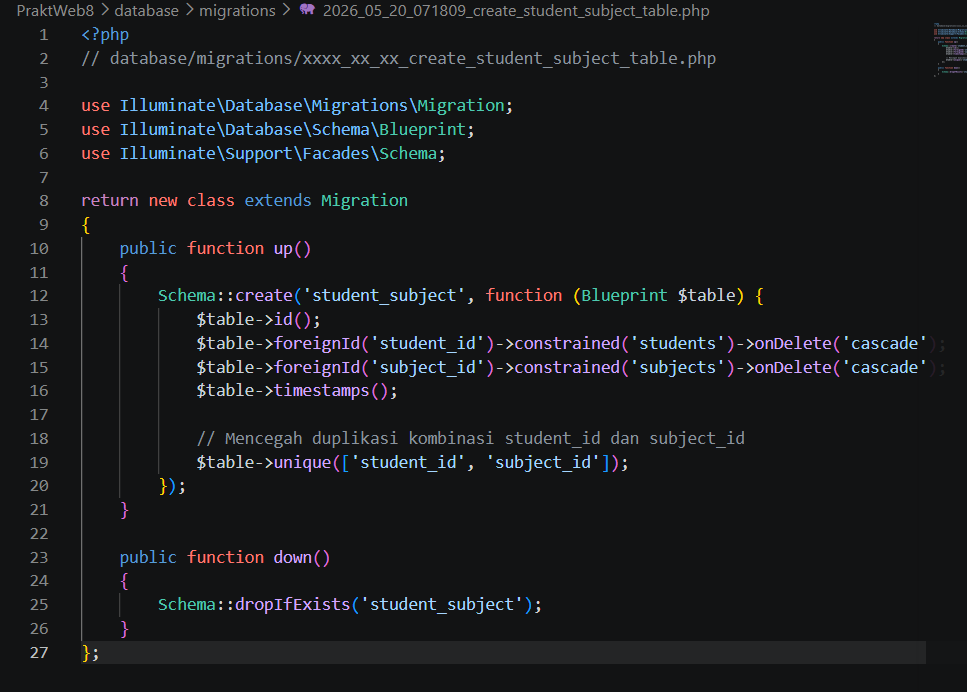Click the create_student_subject_table.php breadcrumb filename

516,10
